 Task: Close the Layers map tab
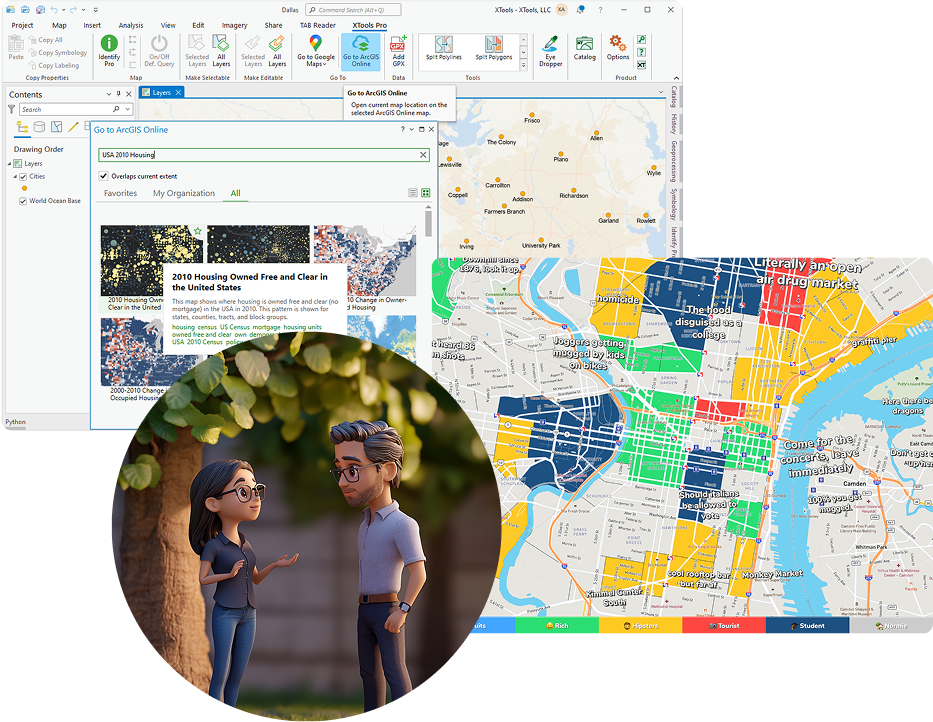coord(178,92)
